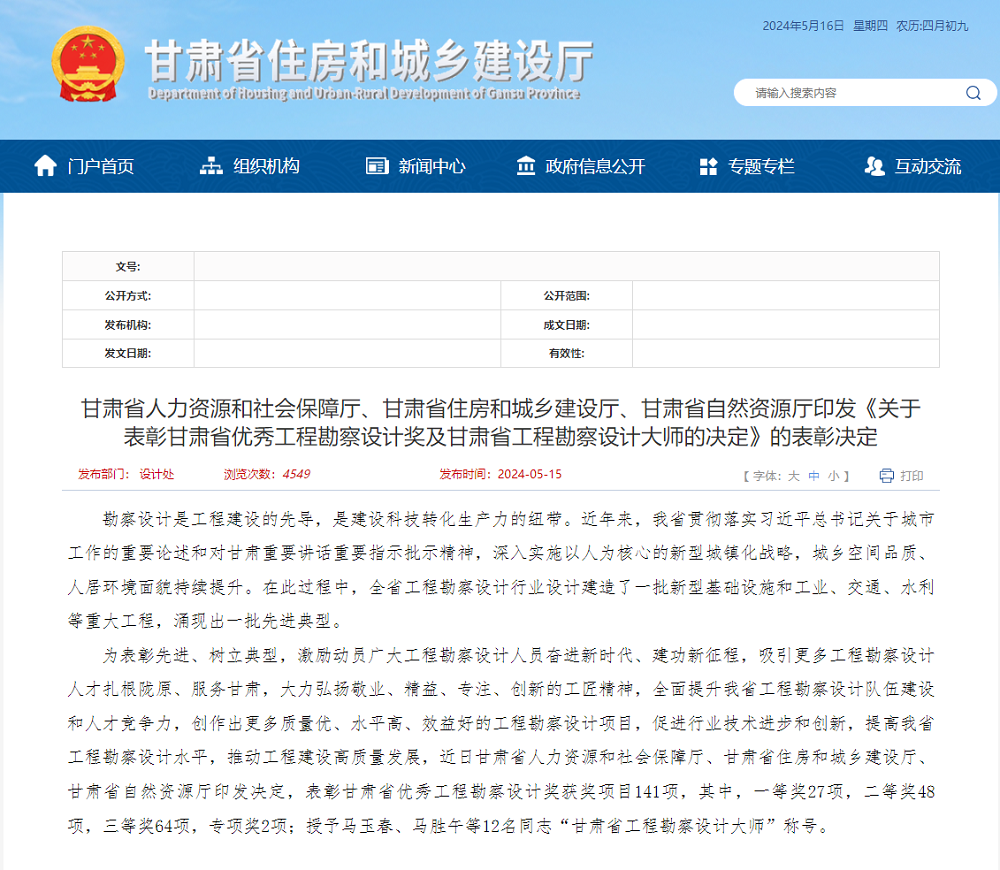Screen dimensions: 1000x870
Task: Click the 农历:四月初九 text
Action: point(932,26)
